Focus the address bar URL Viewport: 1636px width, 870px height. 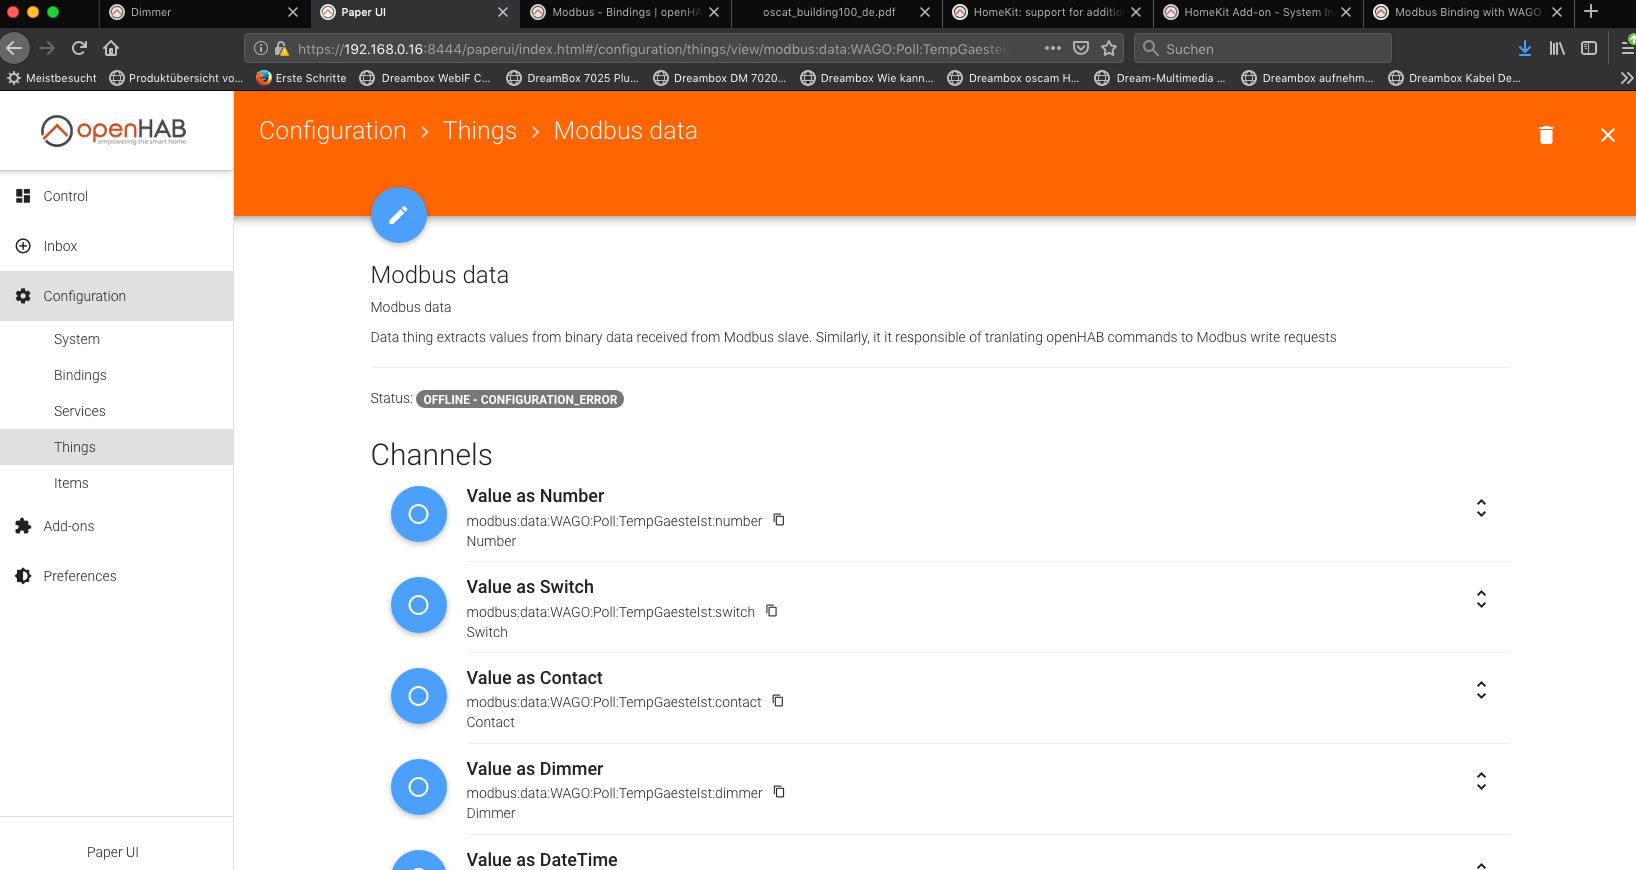pos(651,49)
